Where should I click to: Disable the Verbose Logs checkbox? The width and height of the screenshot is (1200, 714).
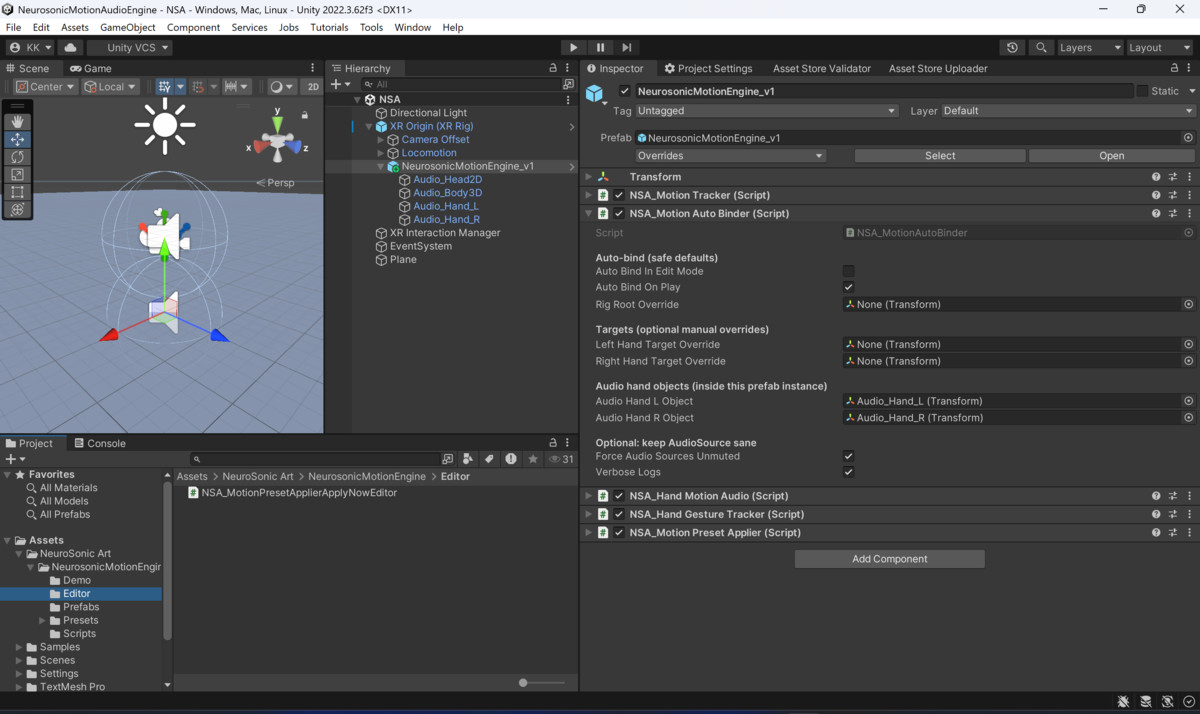pos(848,471)
